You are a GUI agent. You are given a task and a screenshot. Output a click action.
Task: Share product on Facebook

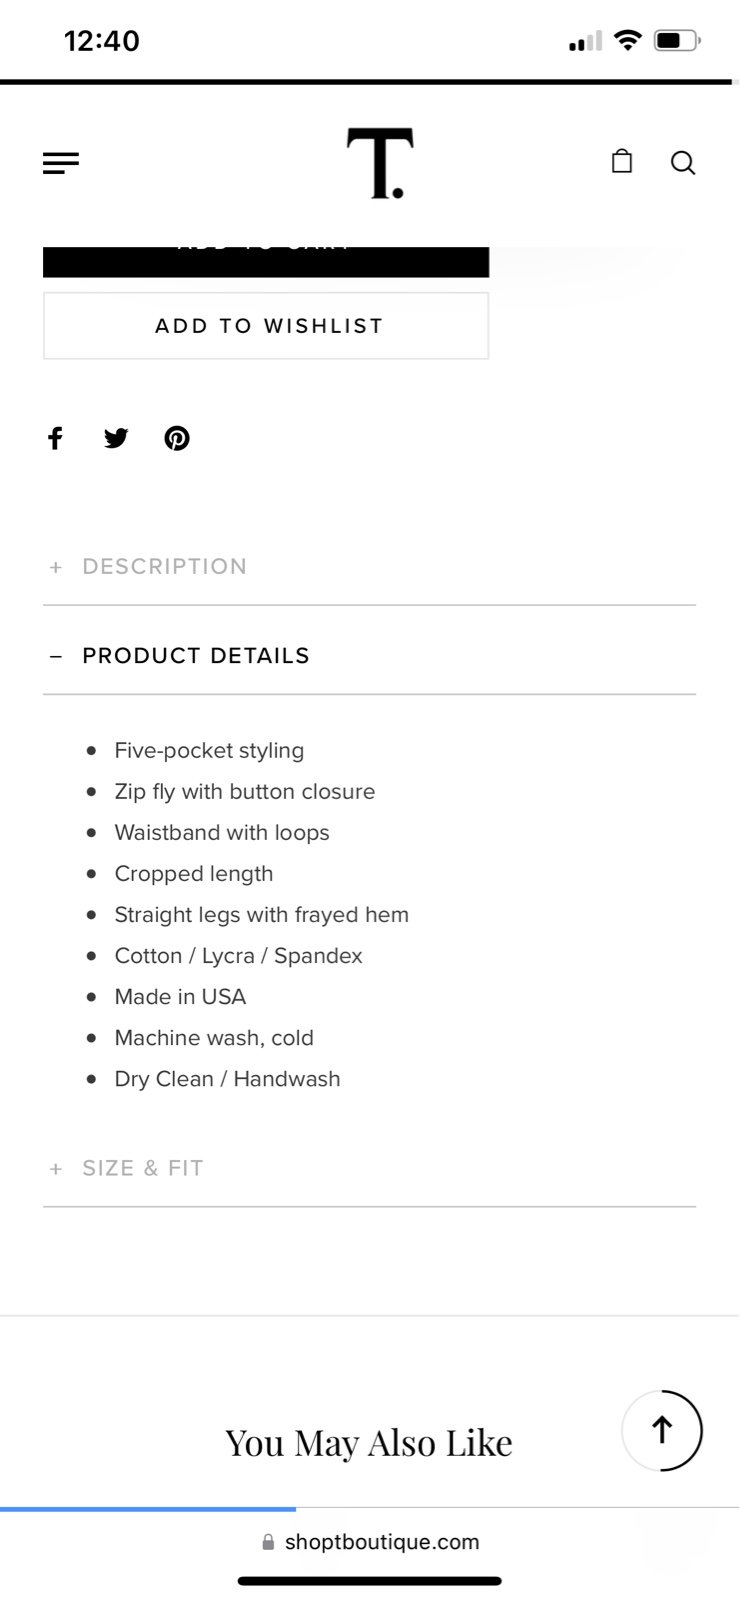(x=56, y=438)
